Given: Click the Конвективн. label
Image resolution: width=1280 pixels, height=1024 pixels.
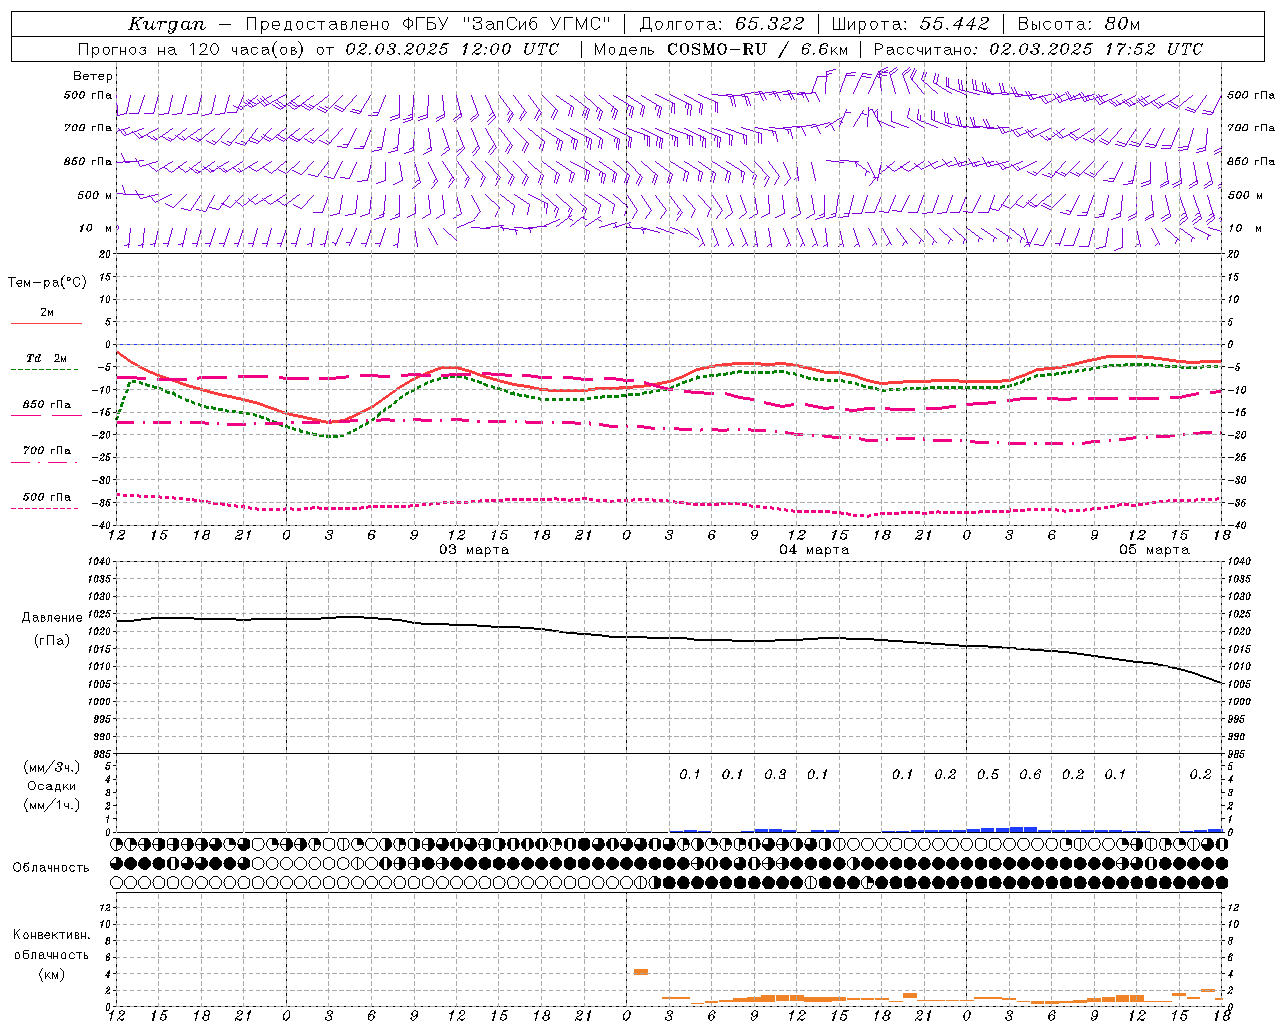Looking at the screenshot, I should point(51,935).
